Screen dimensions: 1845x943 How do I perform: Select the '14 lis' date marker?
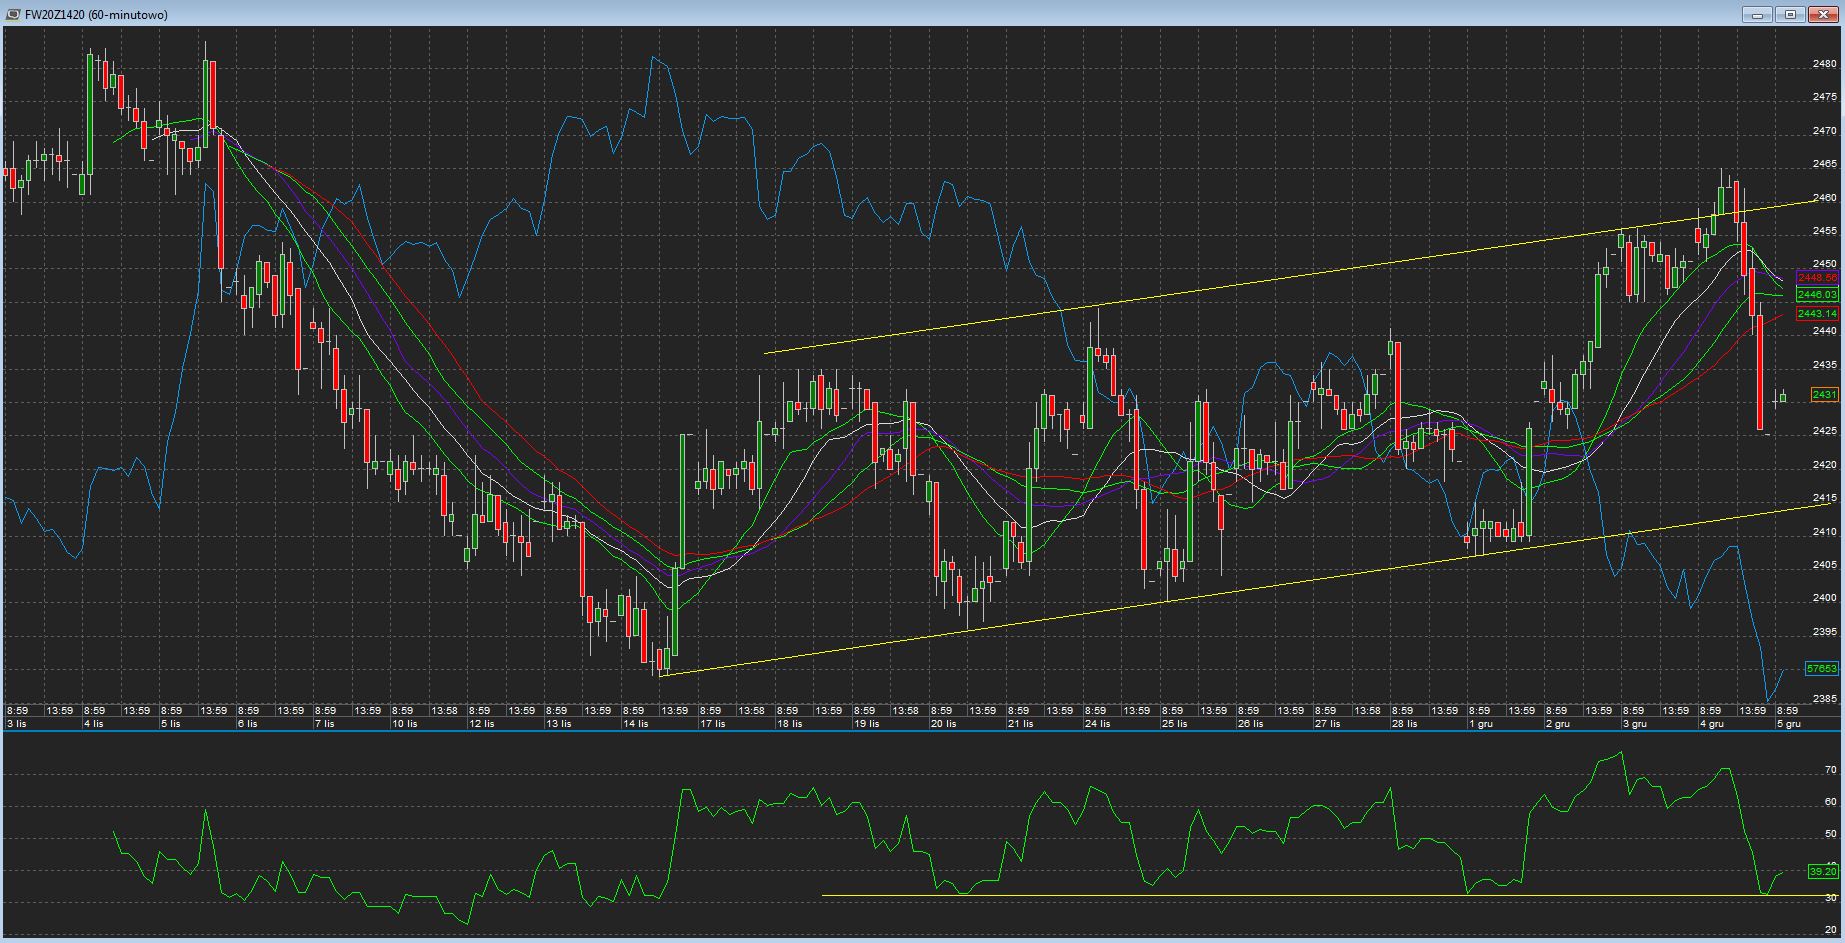[635, 723]
